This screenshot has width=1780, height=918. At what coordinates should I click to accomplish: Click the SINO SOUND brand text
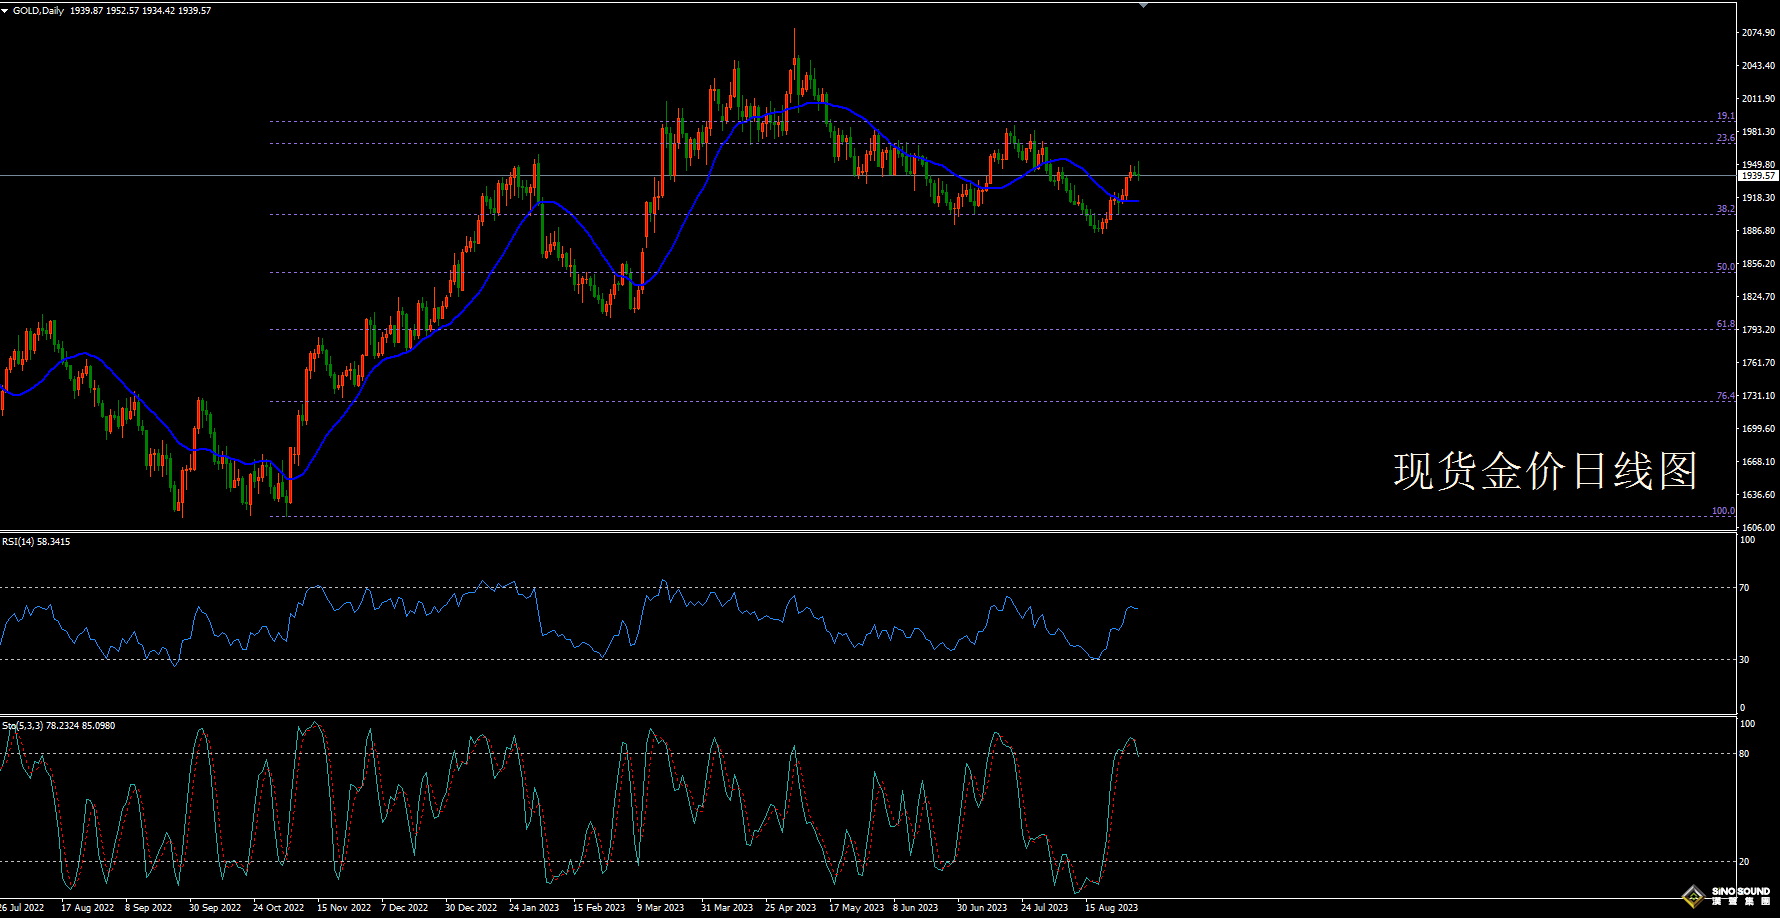click(x=1740, y=891)
